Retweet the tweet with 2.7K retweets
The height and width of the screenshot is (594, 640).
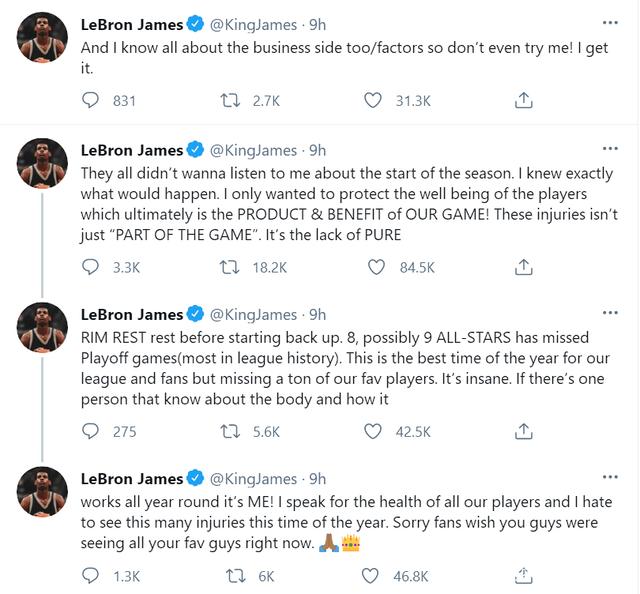click(x=227, y=100)
